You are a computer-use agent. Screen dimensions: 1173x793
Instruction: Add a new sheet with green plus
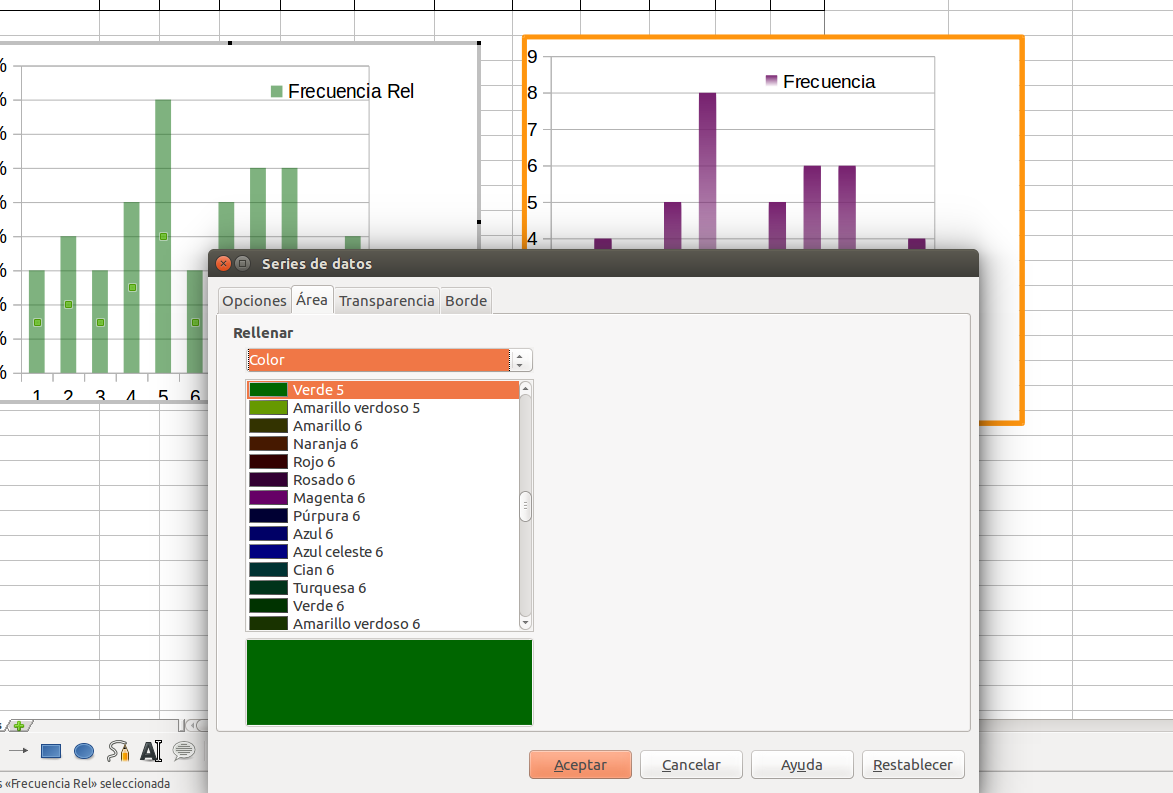click(x=18, y=725)
